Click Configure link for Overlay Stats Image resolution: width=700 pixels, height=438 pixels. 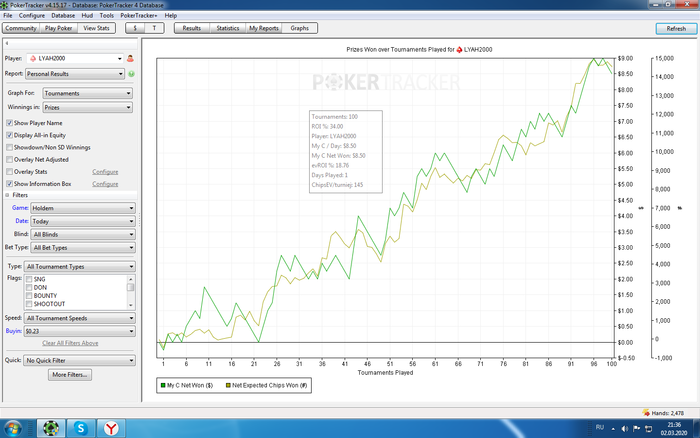pyautogui.click(x=105, y=171)
